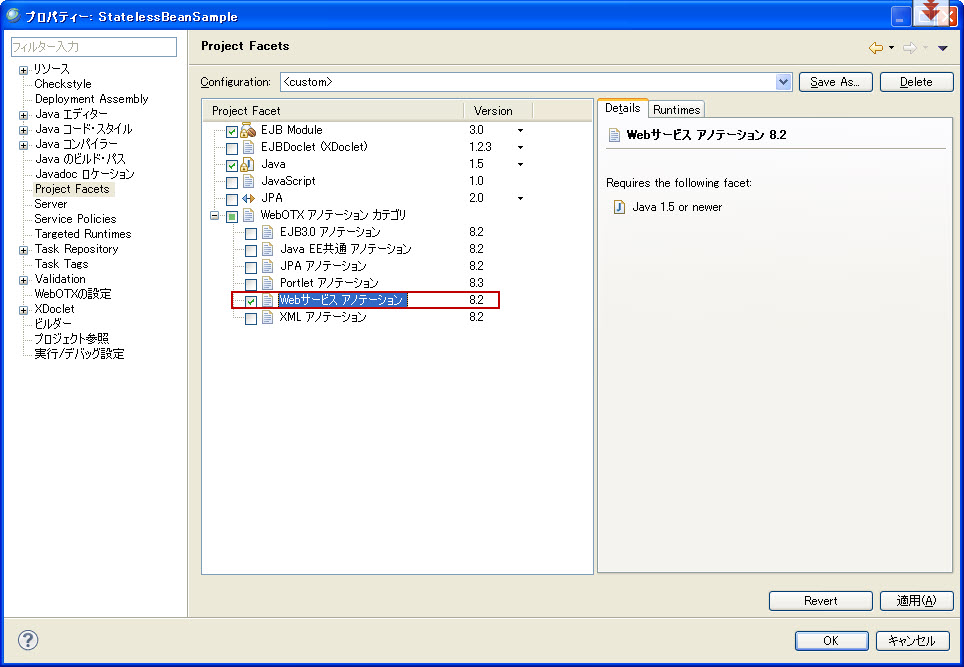Click the forward navigation arrow icon
The width and height of the screenshot is (964, 667).
(909, 47)
